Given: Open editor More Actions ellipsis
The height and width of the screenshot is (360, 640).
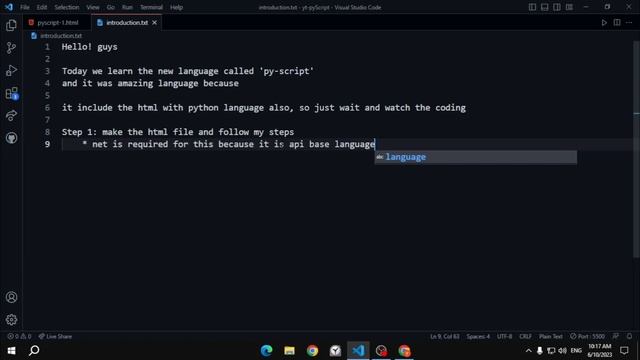Looking at the screenshot, I should (629, 23).
